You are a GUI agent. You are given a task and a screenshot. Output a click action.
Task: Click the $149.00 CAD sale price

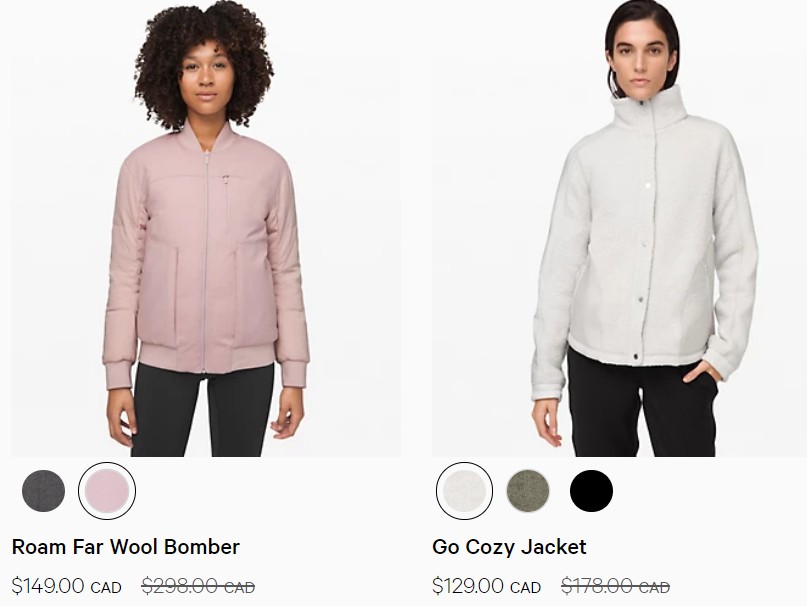(66, 586)
